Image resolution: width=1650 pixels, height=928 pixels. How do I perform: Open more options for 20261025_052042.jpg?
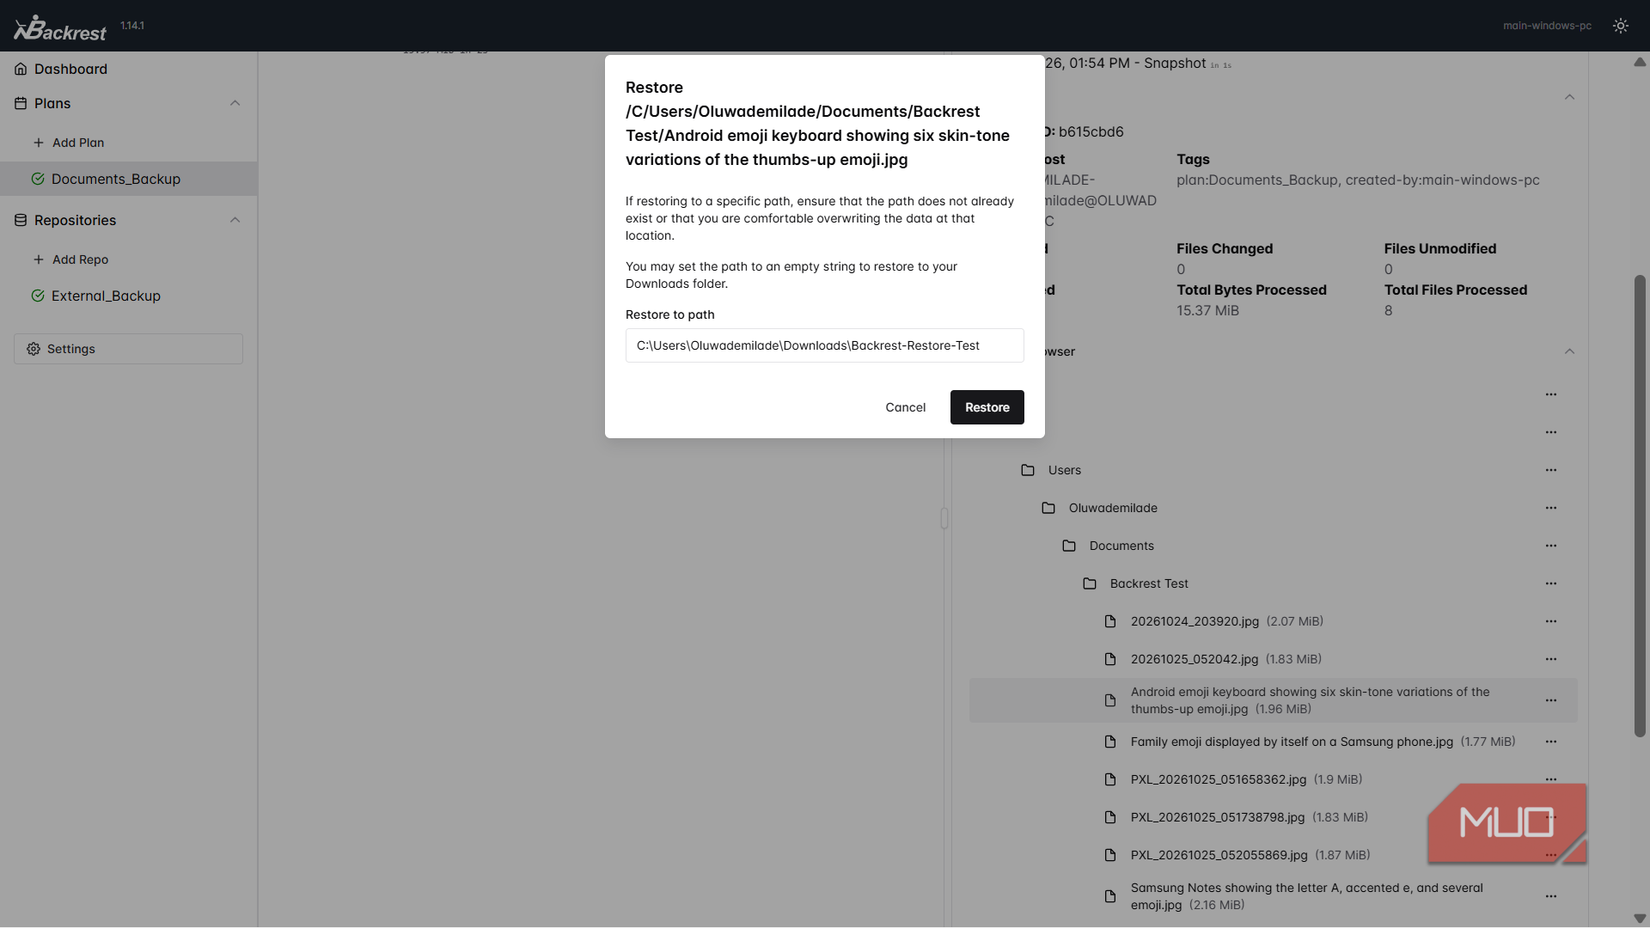pyautogui.click(x=1551, y=660)
